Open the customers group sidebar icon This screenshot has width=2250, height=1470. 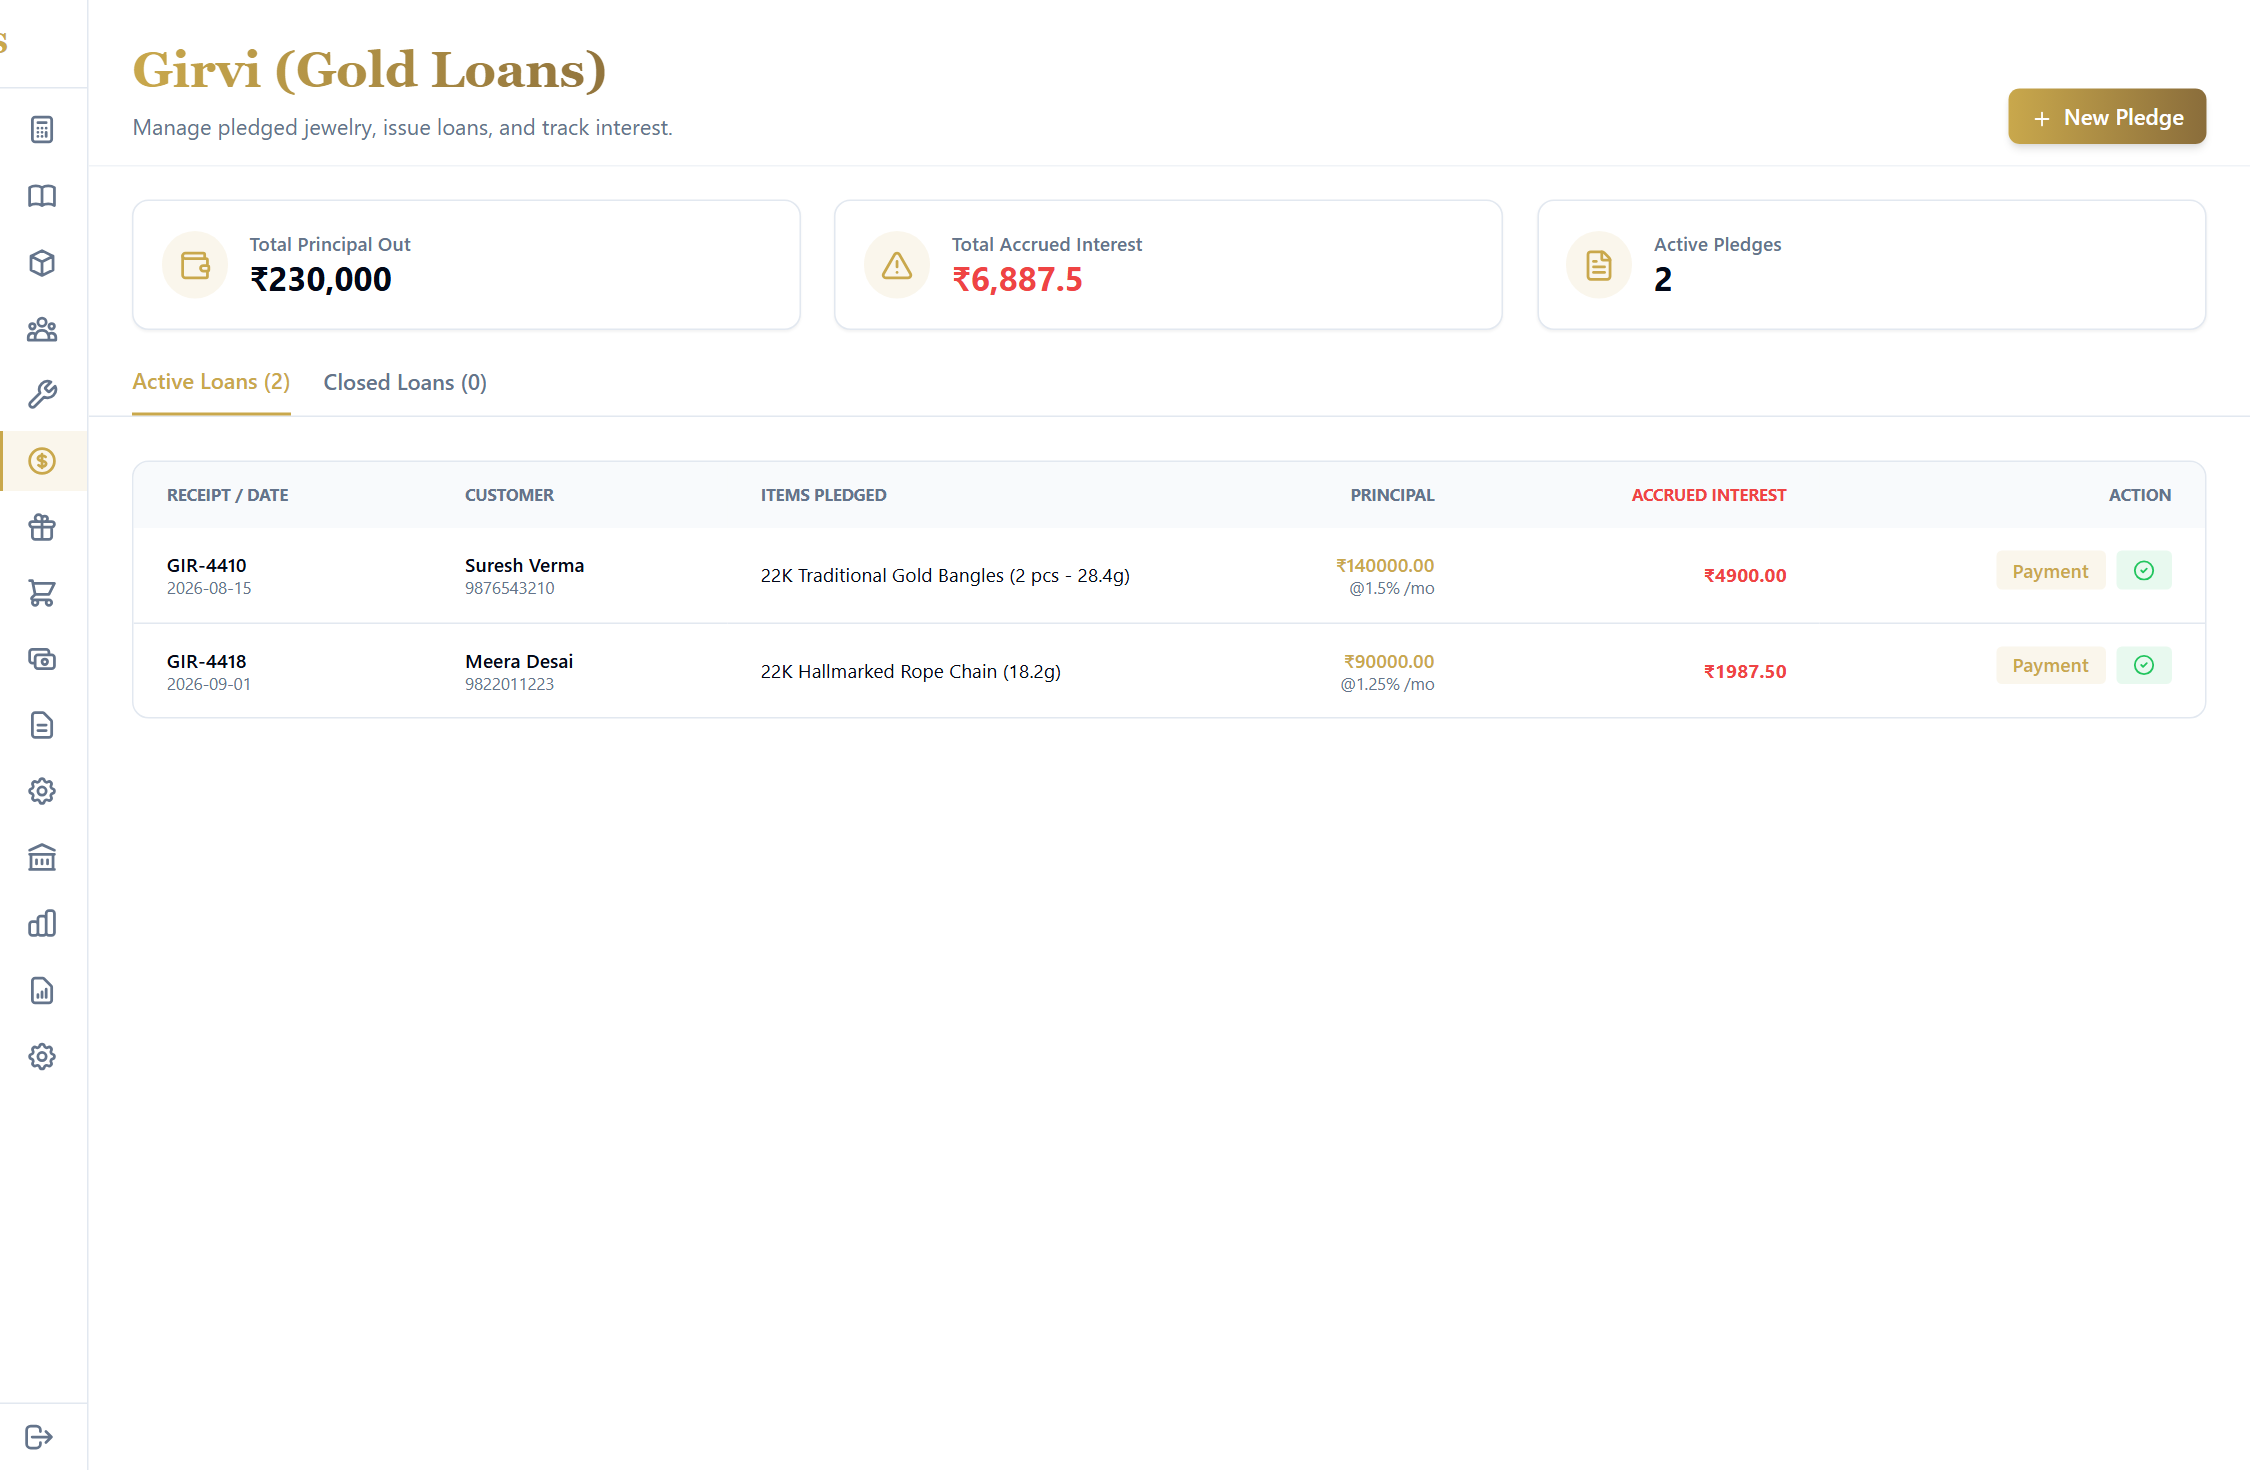[x=42, y=329]
